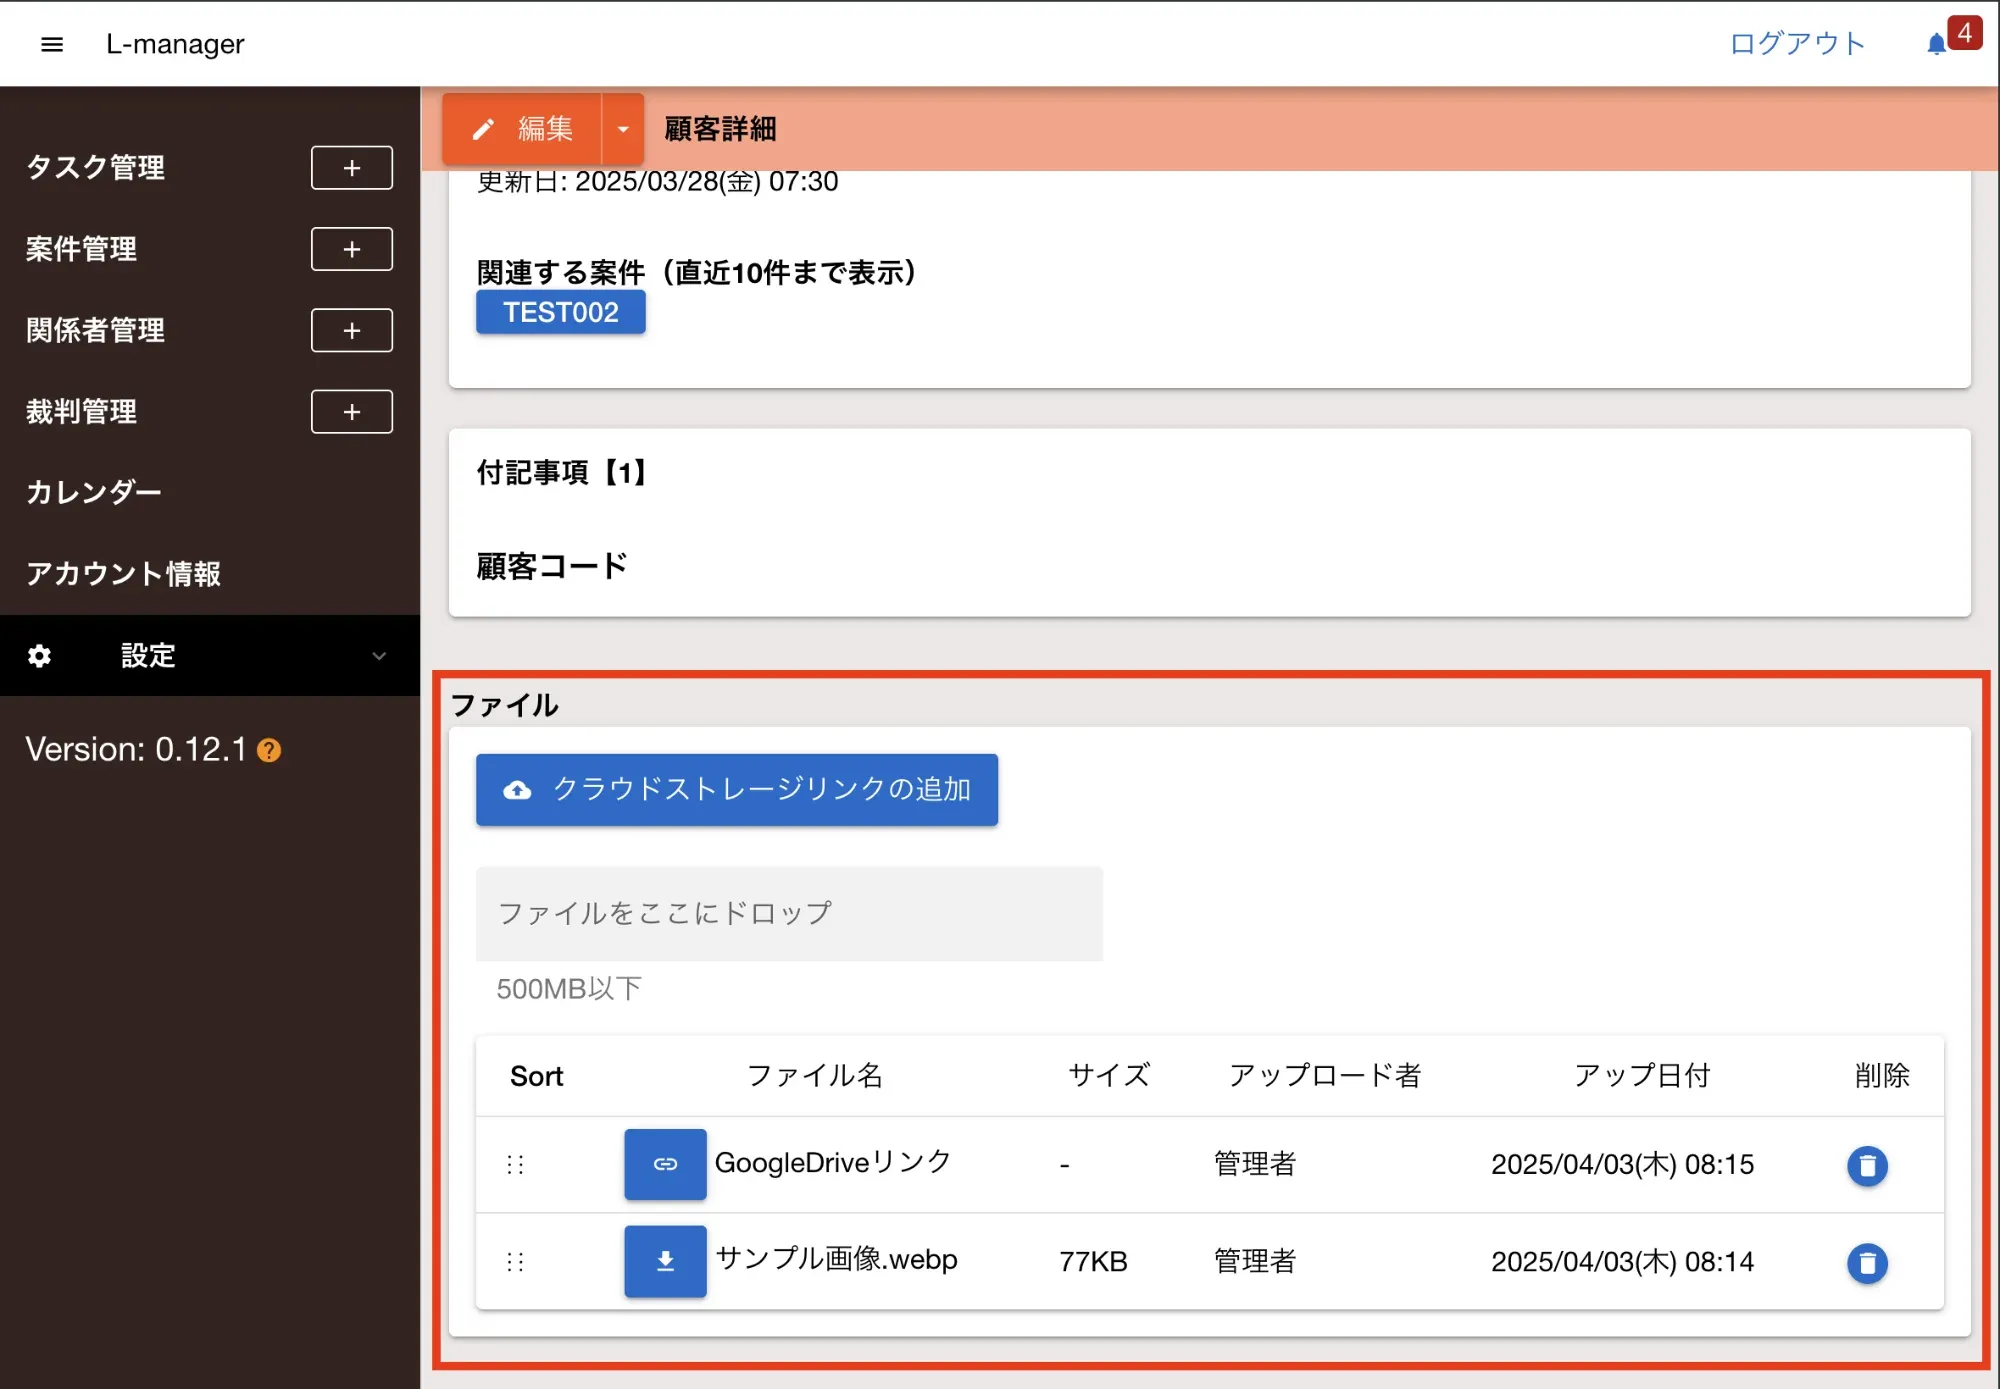
Task: Click the GoogleDrive link icon button
Action: click(665, 1164)
